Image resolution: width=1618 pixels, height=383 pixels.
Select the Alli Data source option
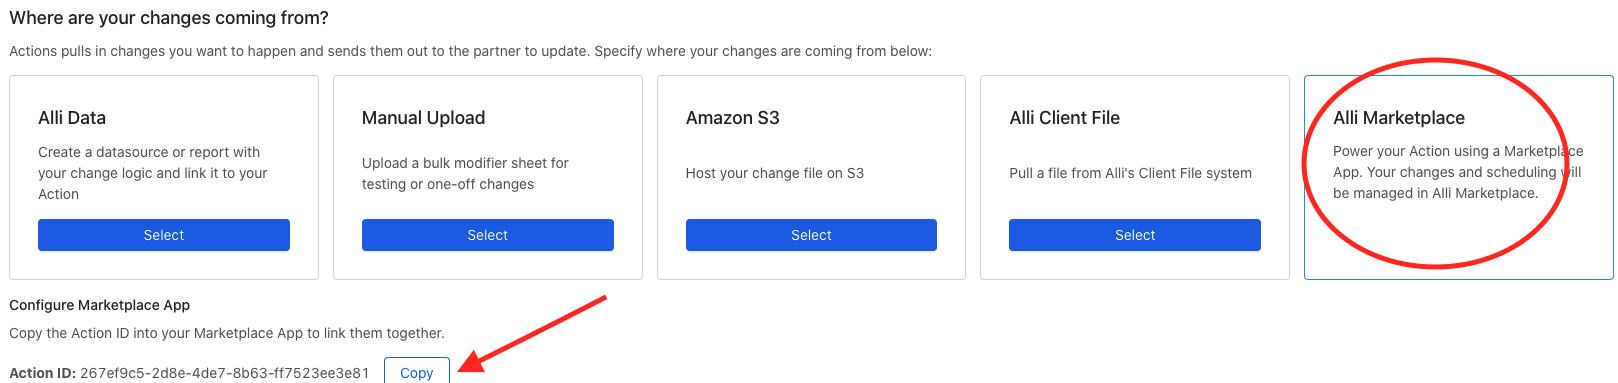[x=164, y=235]
